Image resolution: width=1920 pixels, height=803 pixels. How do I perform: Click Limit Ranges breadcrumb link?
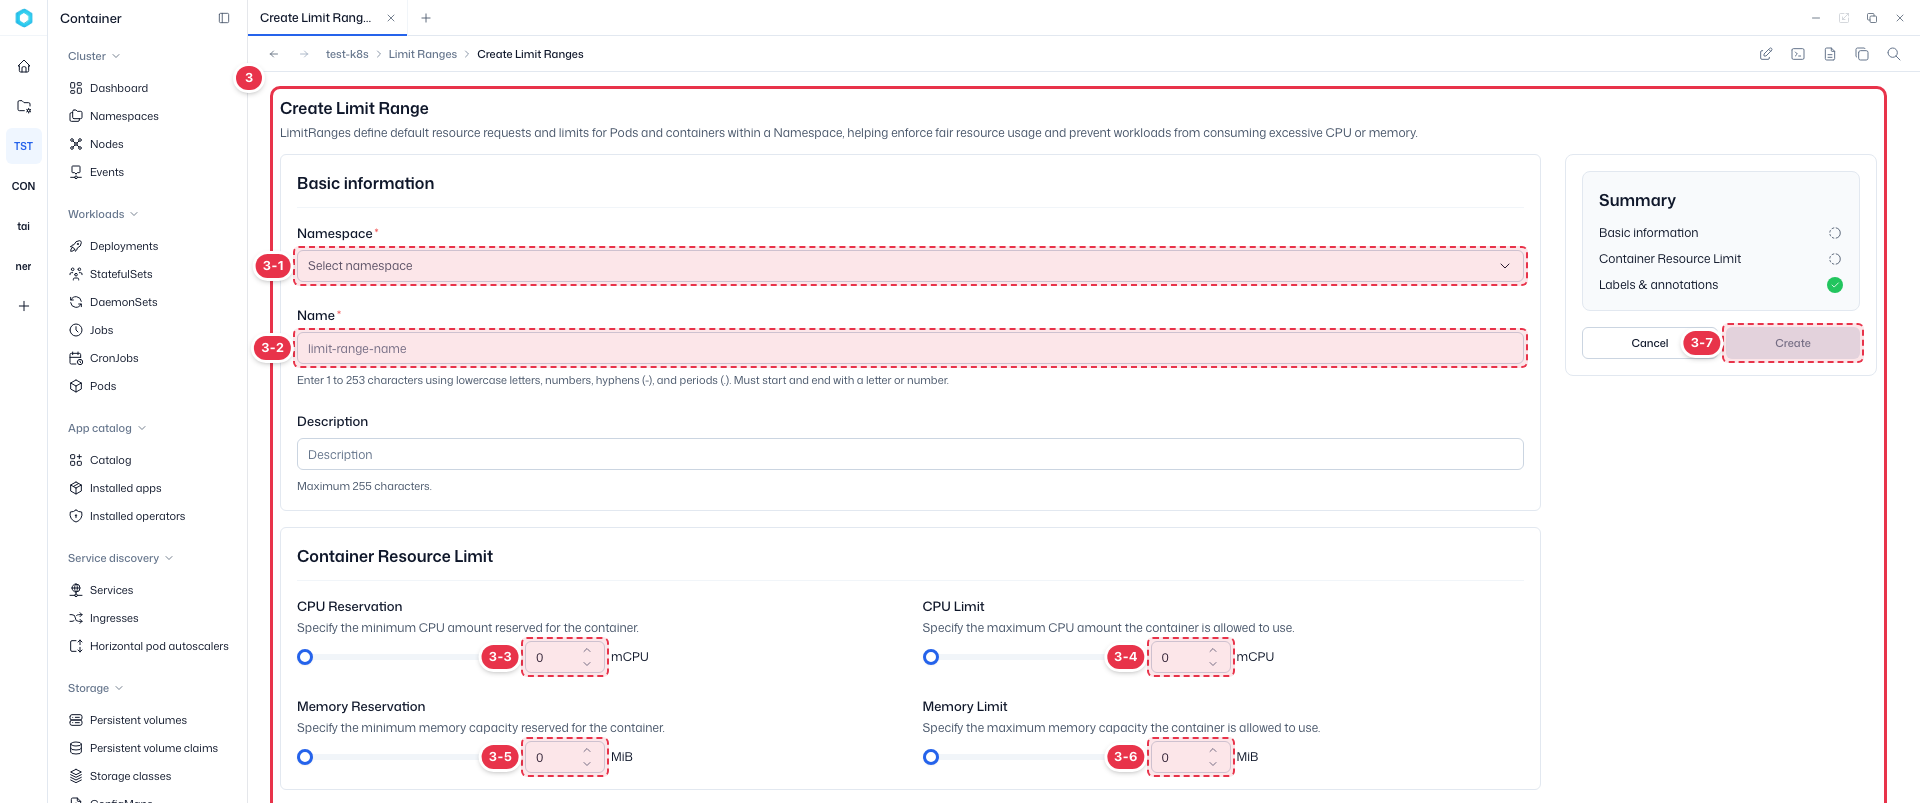point(422,54)
